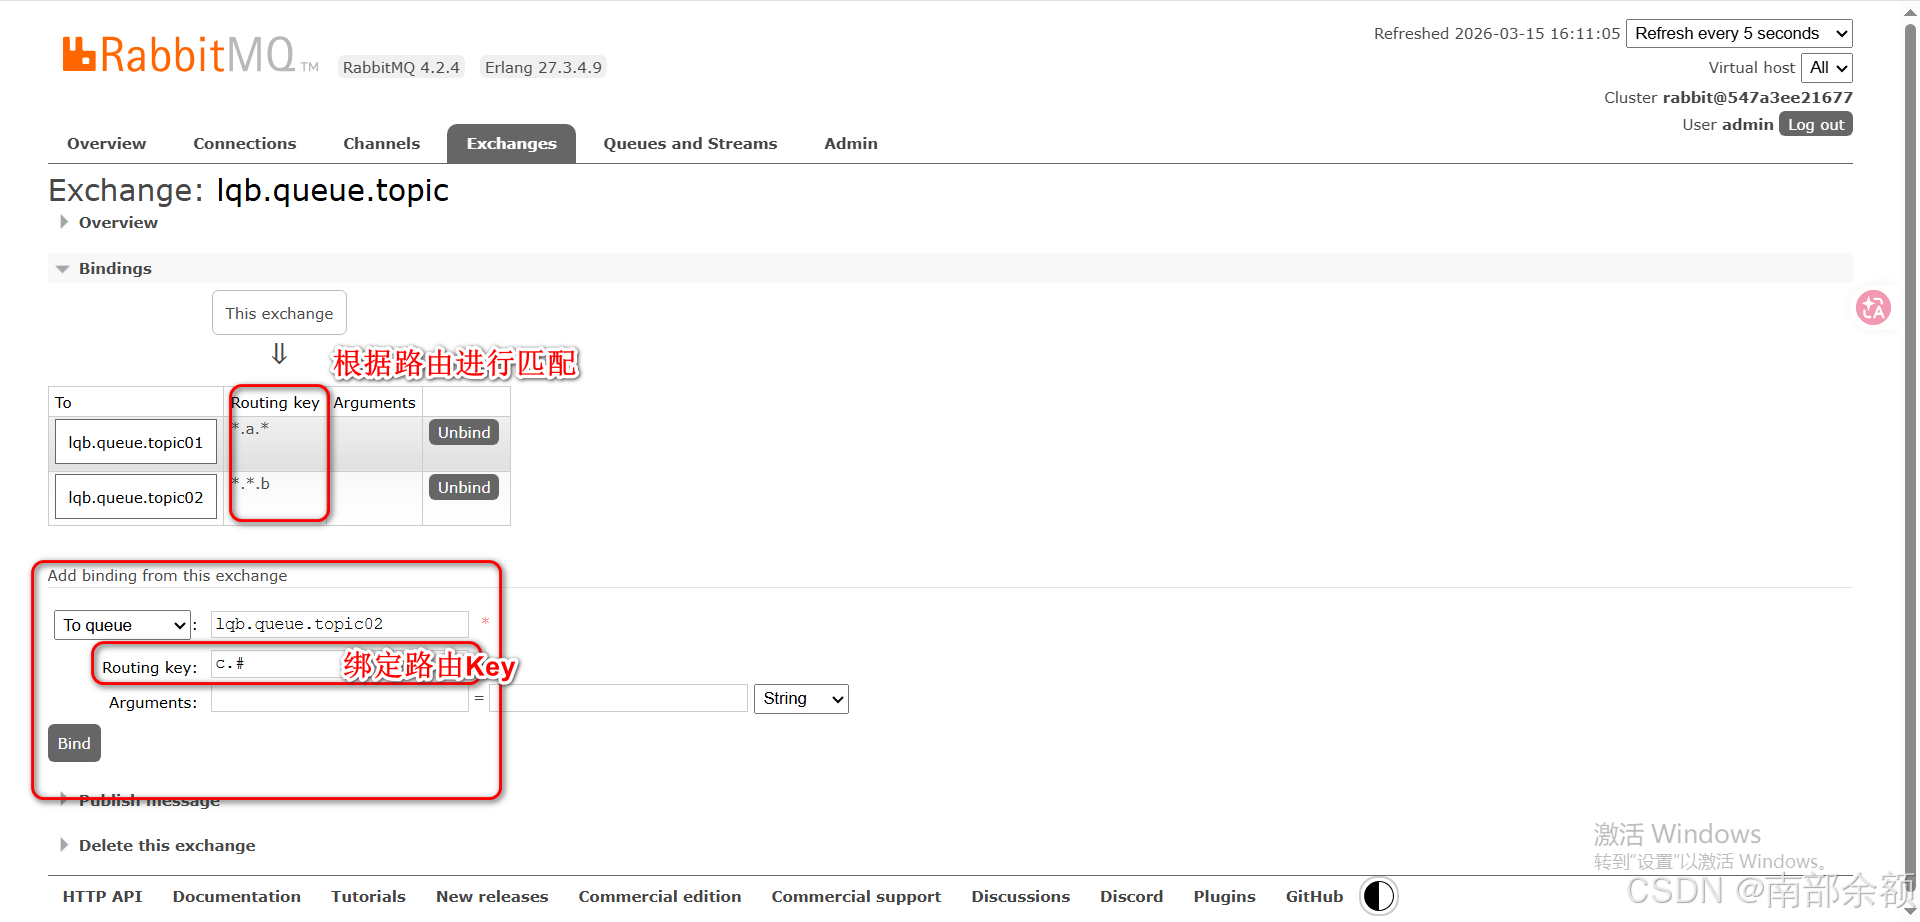
Task: Click the Routing key input field
Action: coord(339,664)
